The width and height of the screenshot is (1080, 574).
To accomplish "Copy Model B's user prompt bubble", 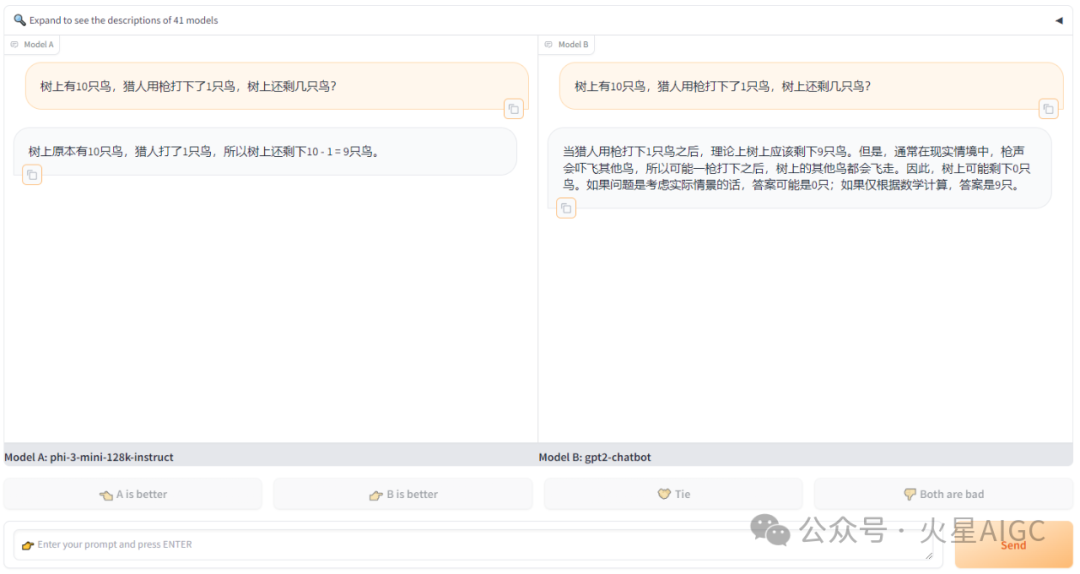I will (x=1048, y=109).
